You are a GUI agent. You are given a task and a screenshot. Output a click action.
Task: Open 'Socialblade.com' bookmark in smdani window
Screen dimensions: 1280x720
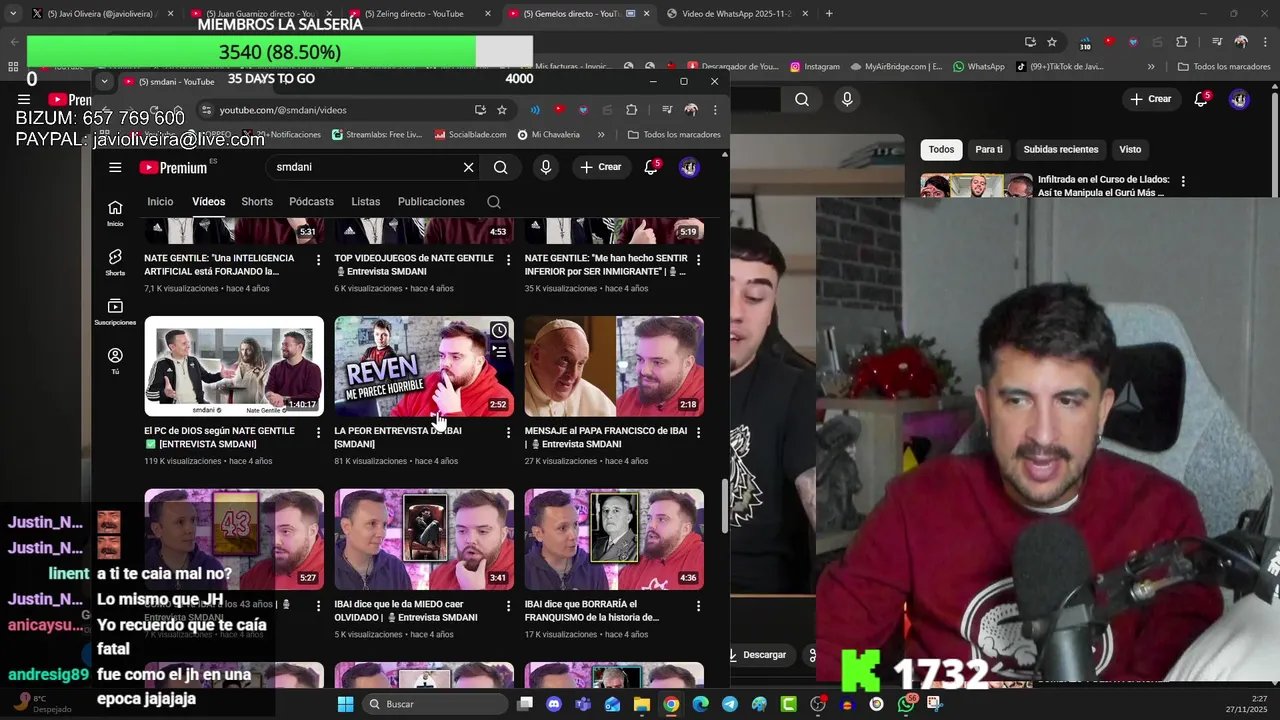tap(470, 135)
